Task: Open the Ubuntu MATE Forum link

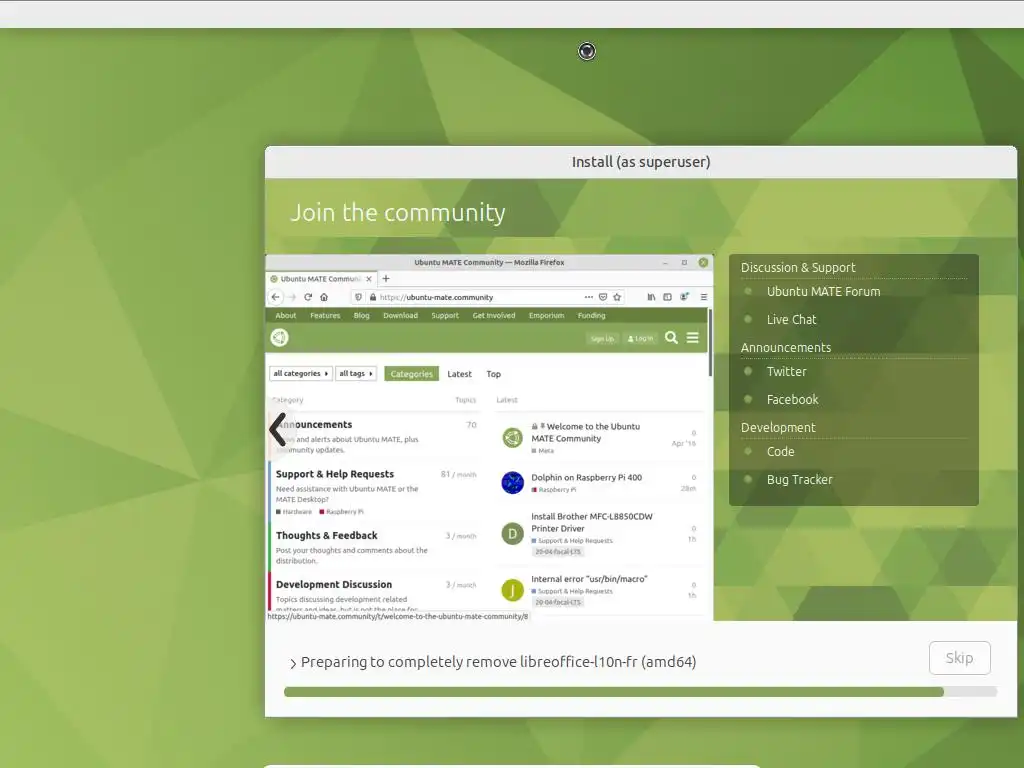Action: pyautogui.click(x=823, y=291)
